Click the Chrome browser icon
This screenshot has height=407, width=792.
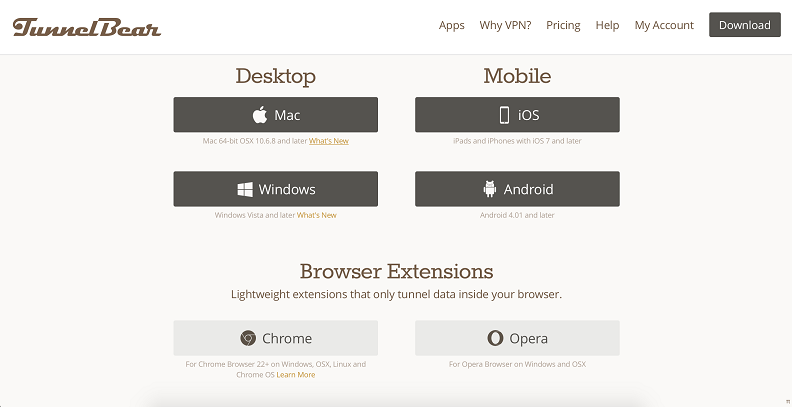[x=248, y=338]
